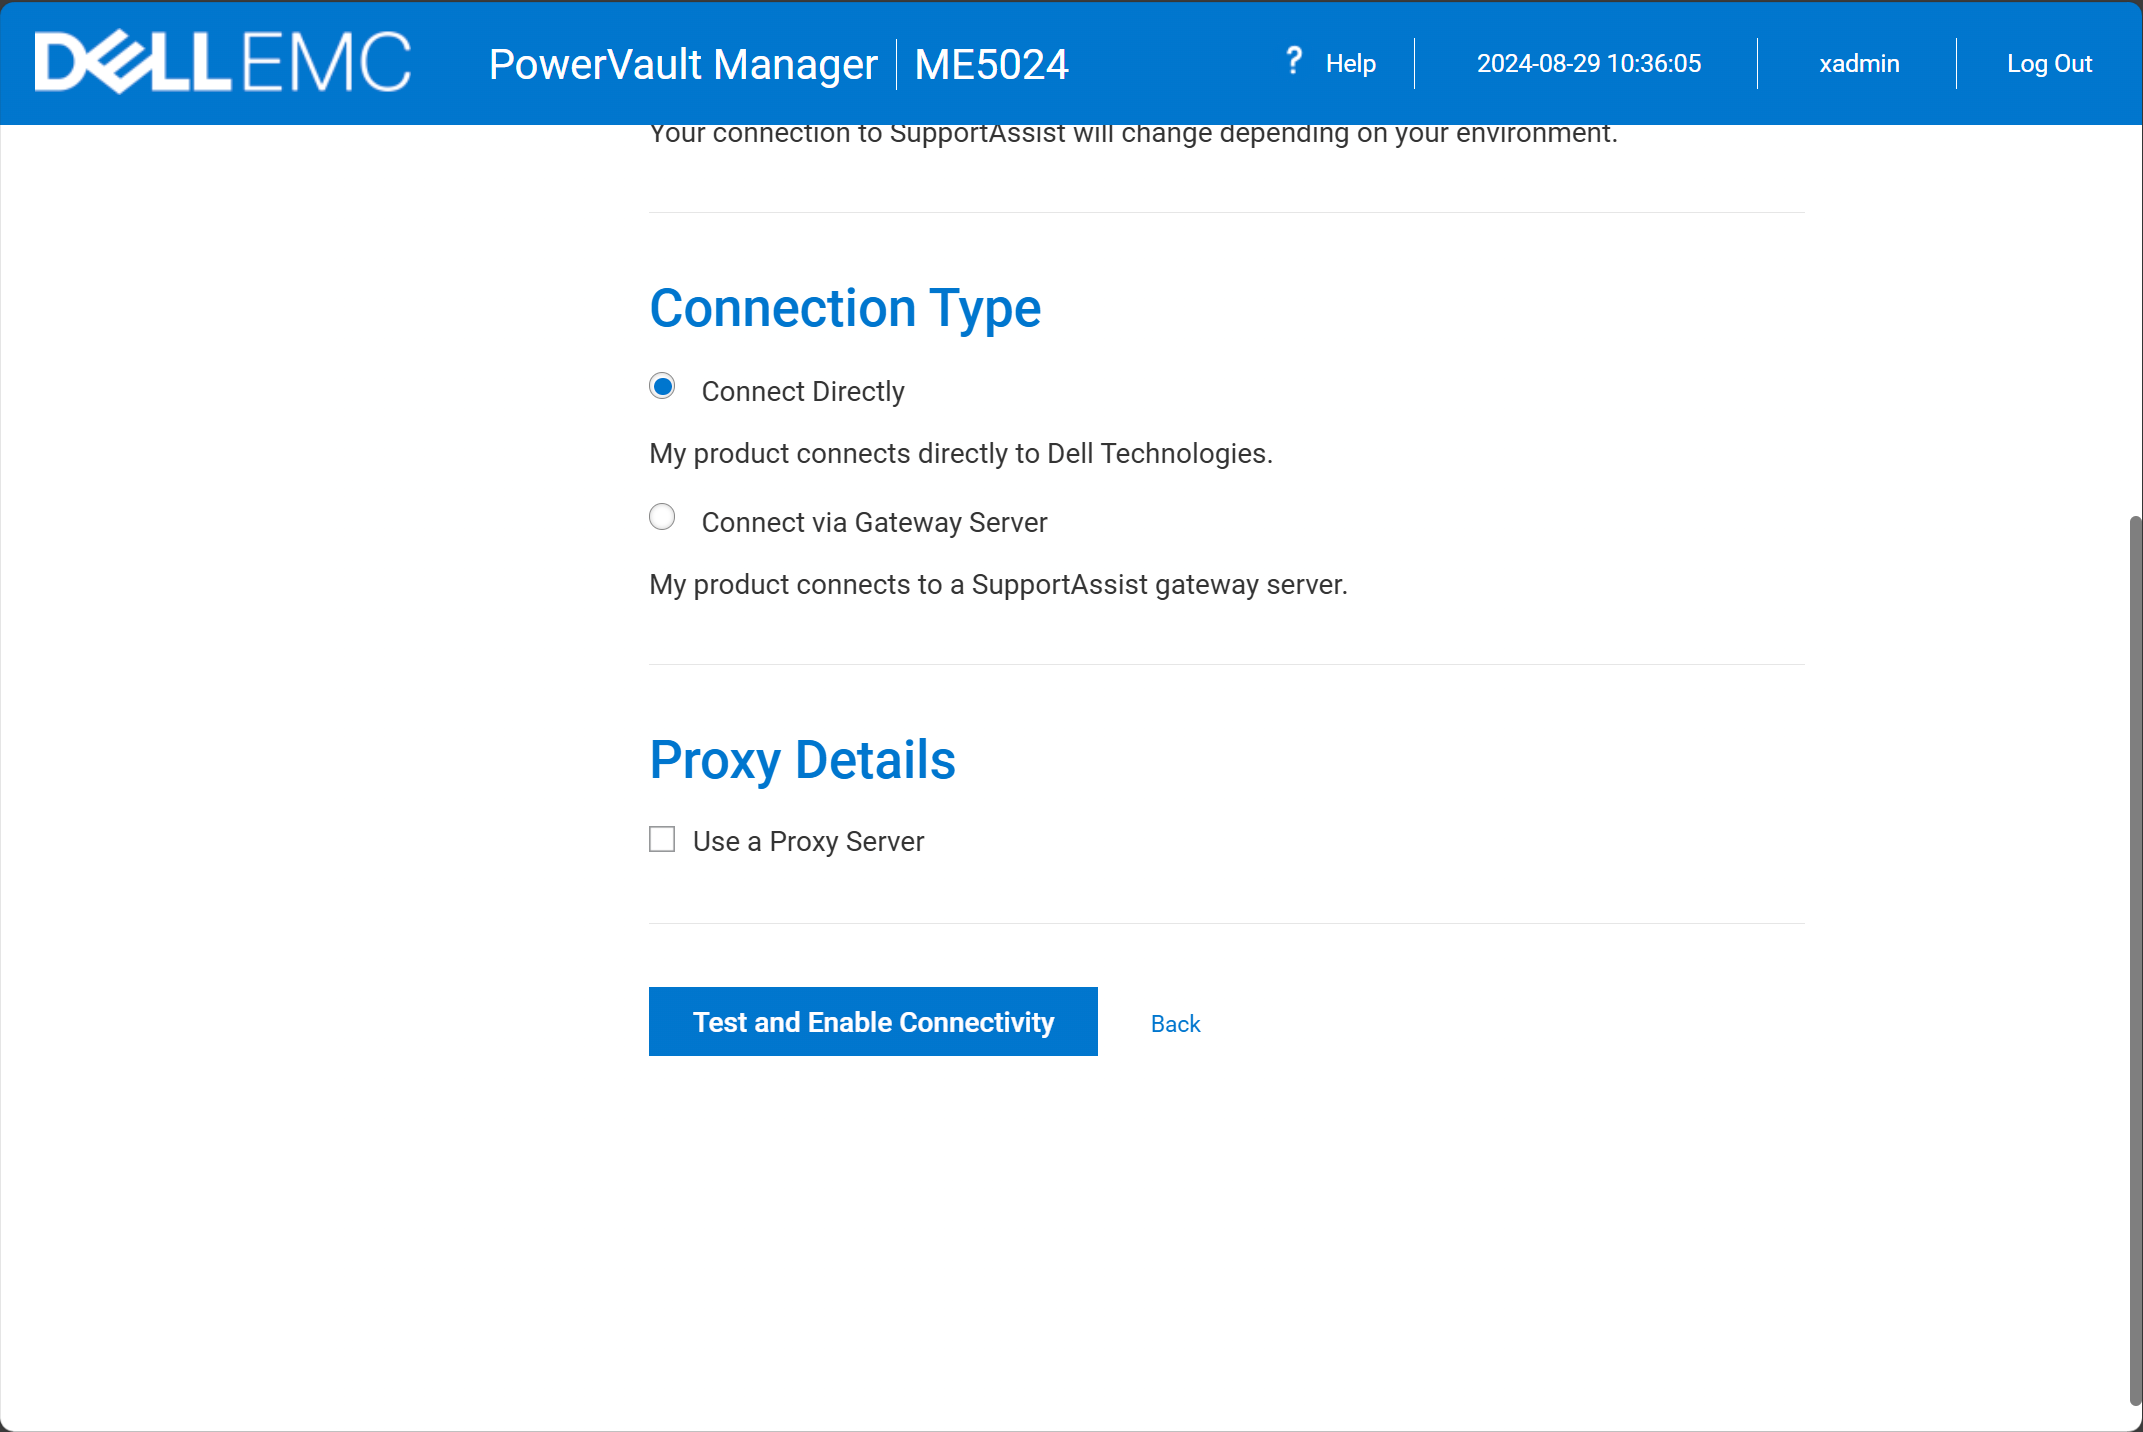The height and width of the screenshot is (1432, 2143).
Task: Click Test and Enable Connectivity button
Action: coord(872,1022)
